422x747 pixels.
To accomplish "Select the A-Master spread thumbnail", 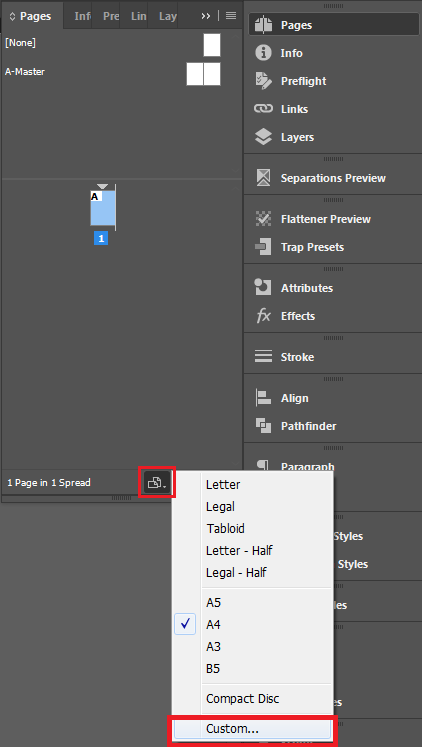I will pyautogui.click(x=203, y=74).
